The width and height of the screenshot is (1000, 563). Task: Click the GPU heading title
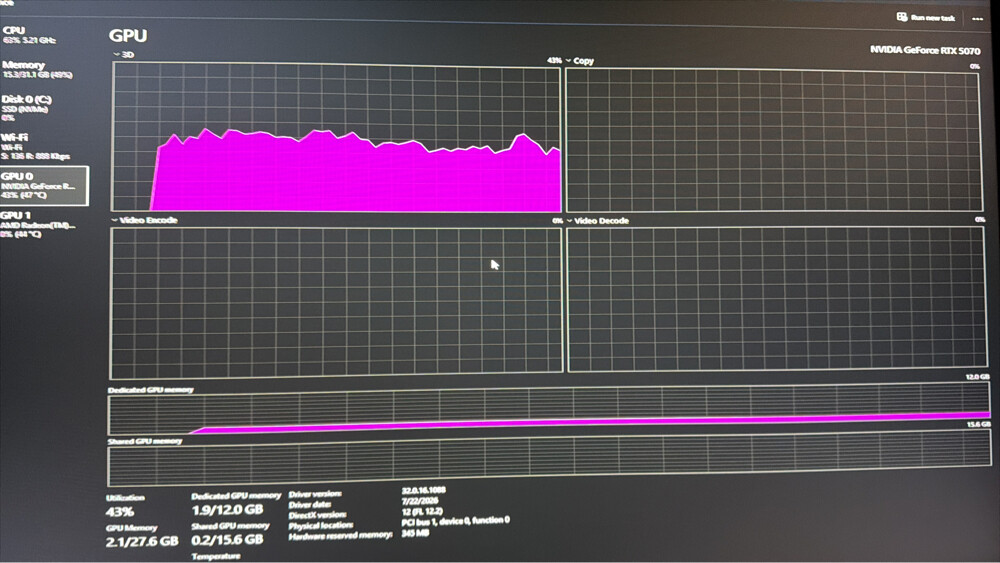tap(128, 36)
